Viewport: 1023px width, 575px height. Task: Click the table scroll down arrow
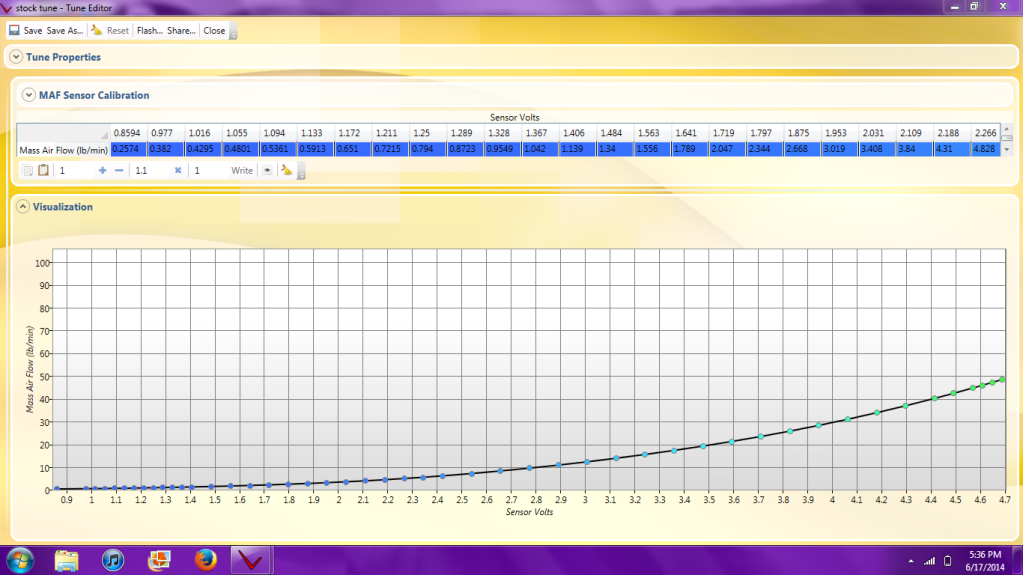click(x=1007, y=150)
